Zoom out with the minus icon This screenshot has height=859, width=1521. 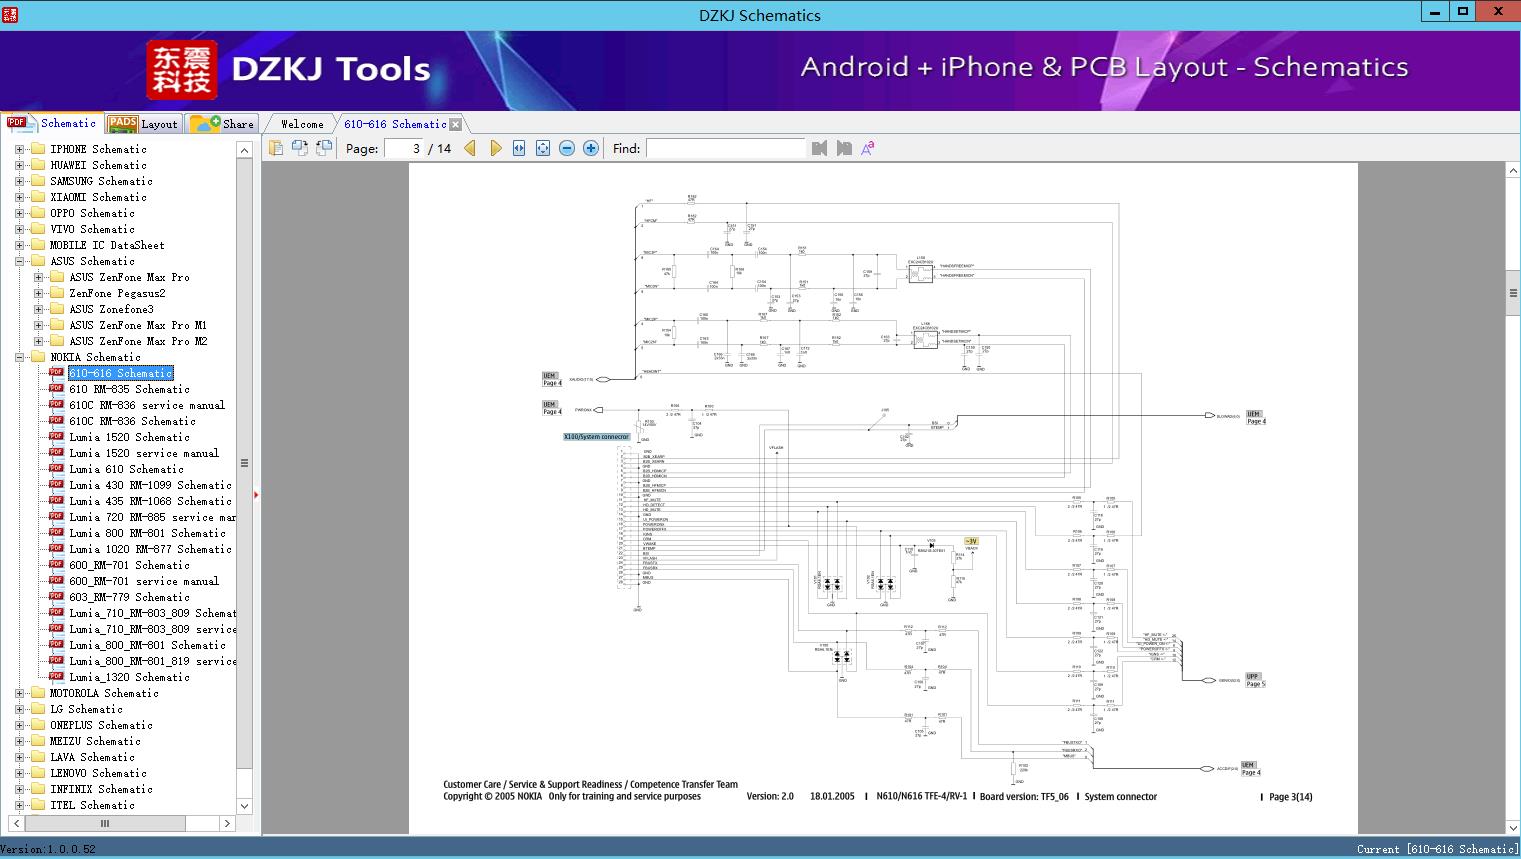coord(567,148)
